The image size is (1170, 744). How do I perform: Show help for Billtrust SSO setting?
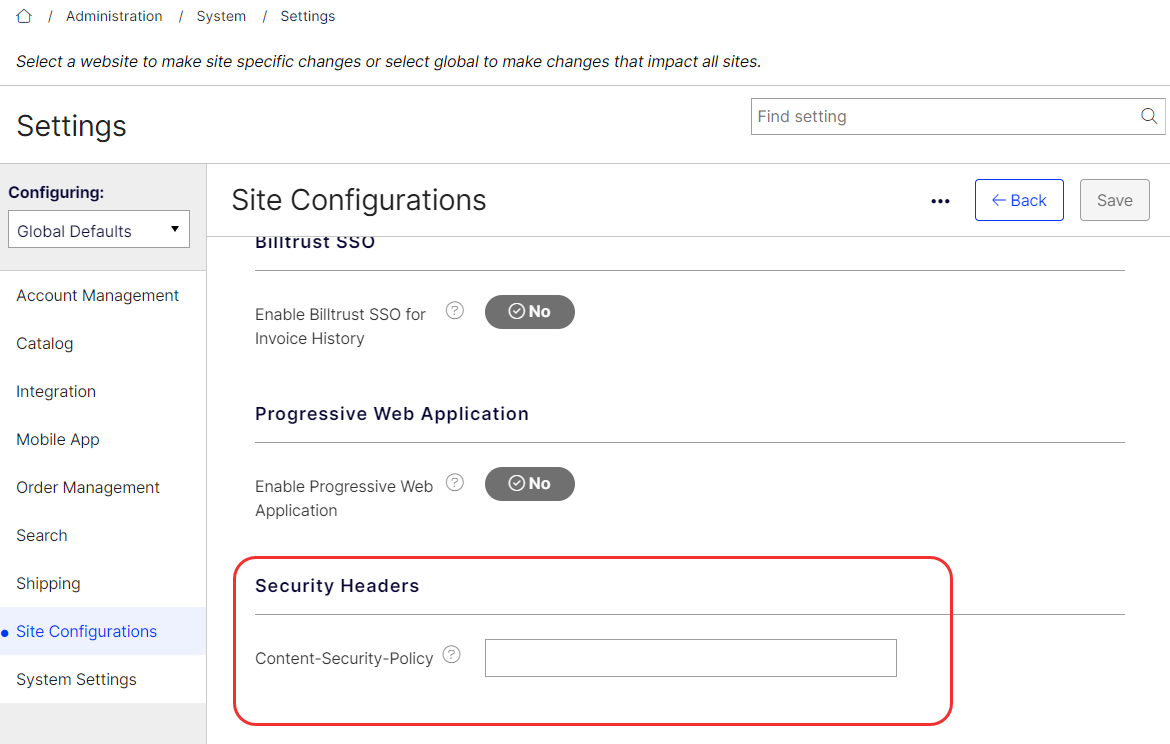pyautogui.click(x=454, y=310)
